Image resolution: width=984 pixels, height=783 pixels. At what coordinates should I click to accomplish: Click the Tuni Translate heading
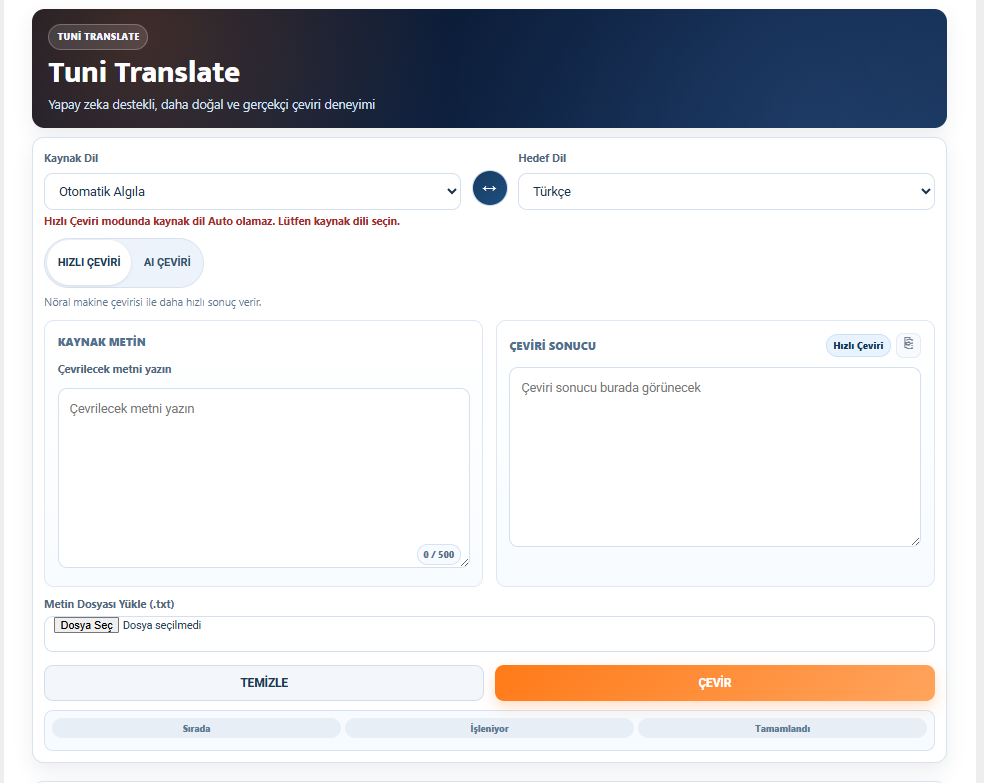tap(144, 72)
